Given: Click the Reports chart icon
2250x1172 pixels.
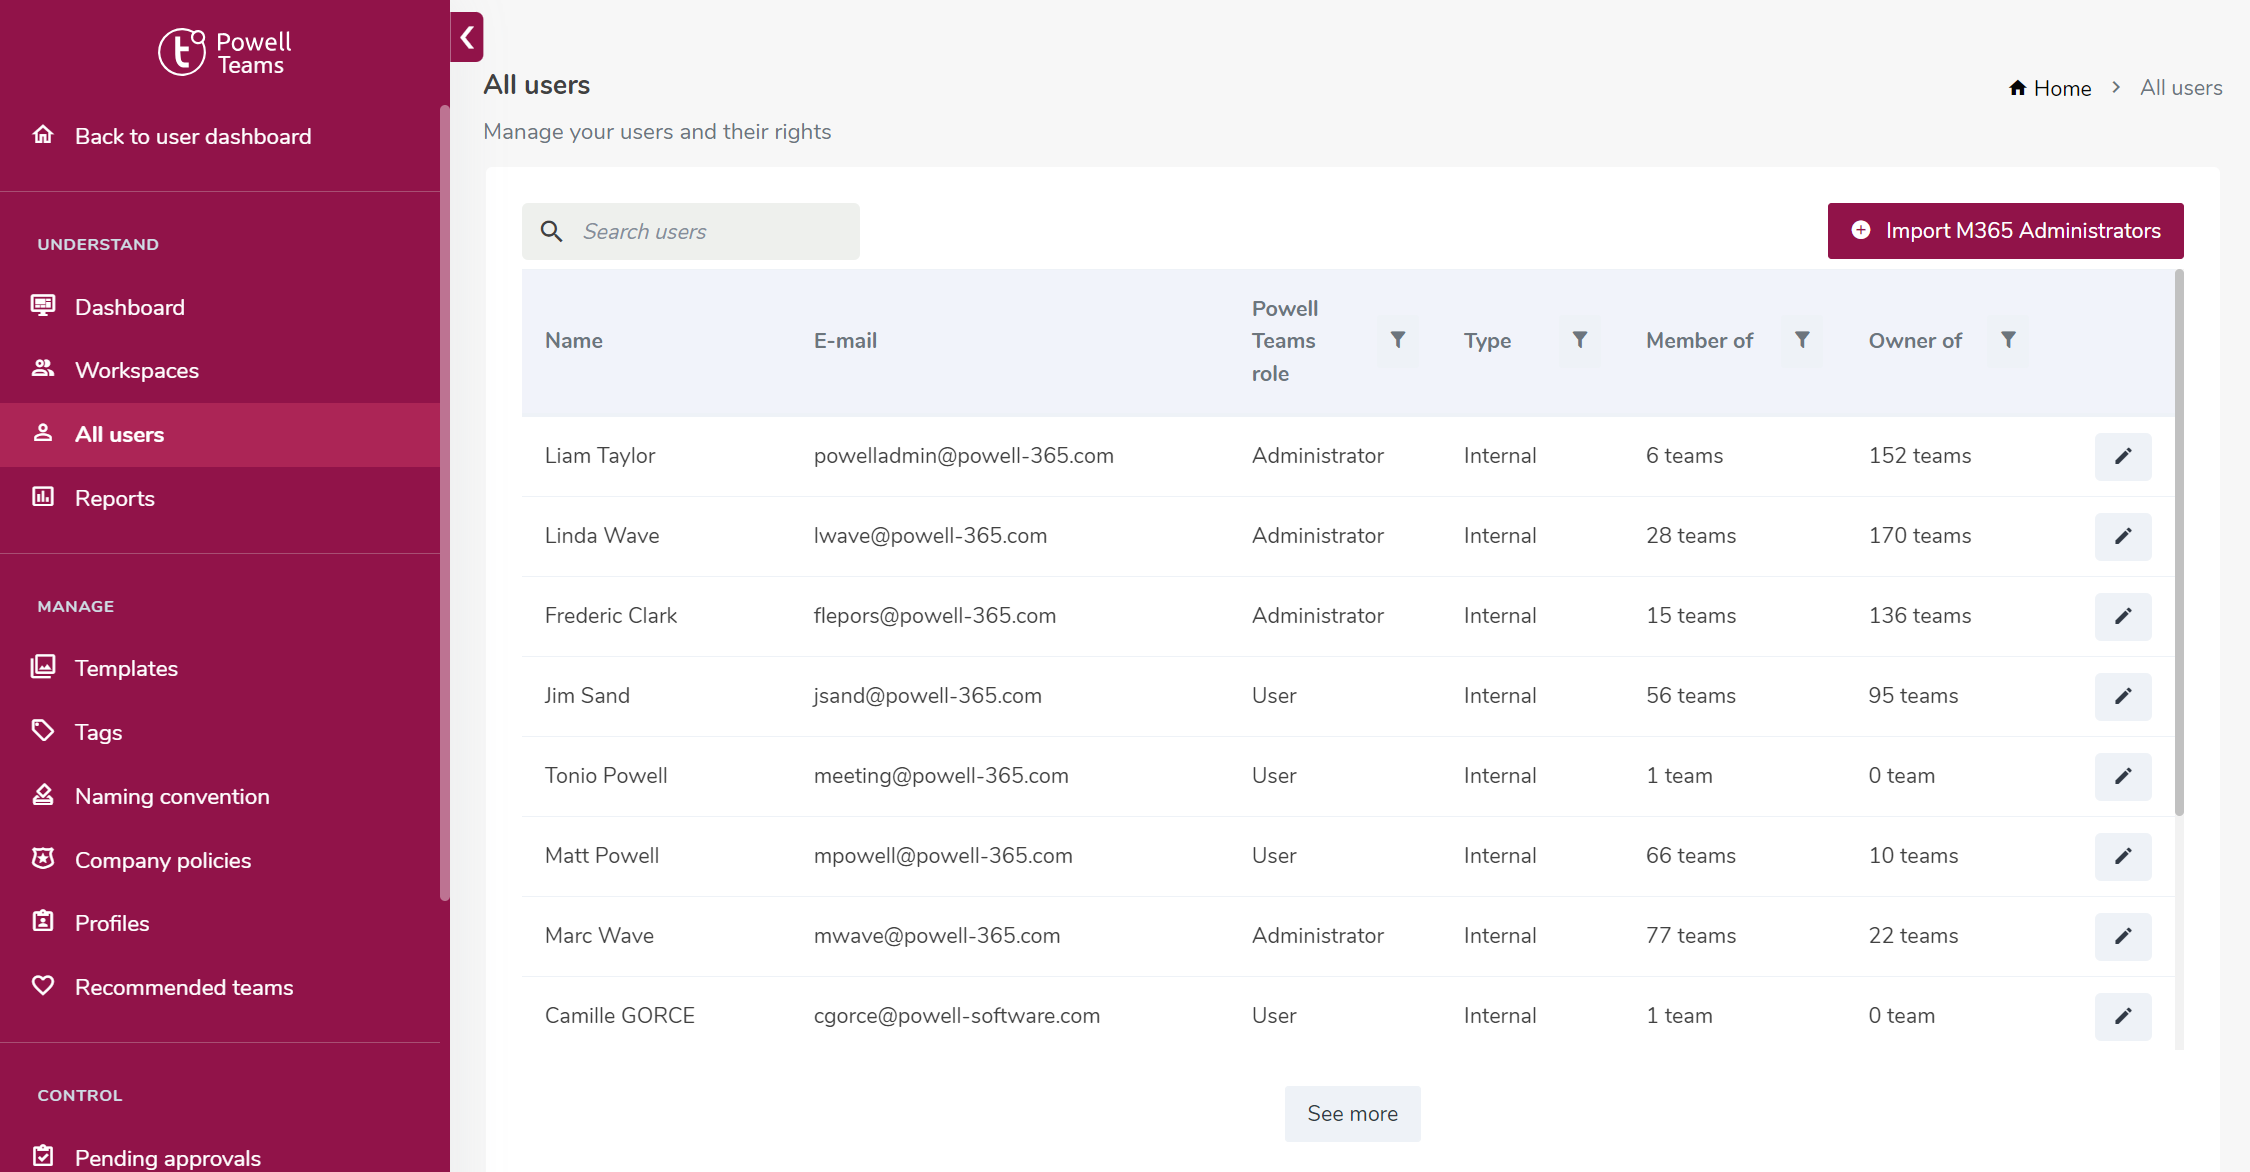Looking at the screenshot, I should 43,496.
